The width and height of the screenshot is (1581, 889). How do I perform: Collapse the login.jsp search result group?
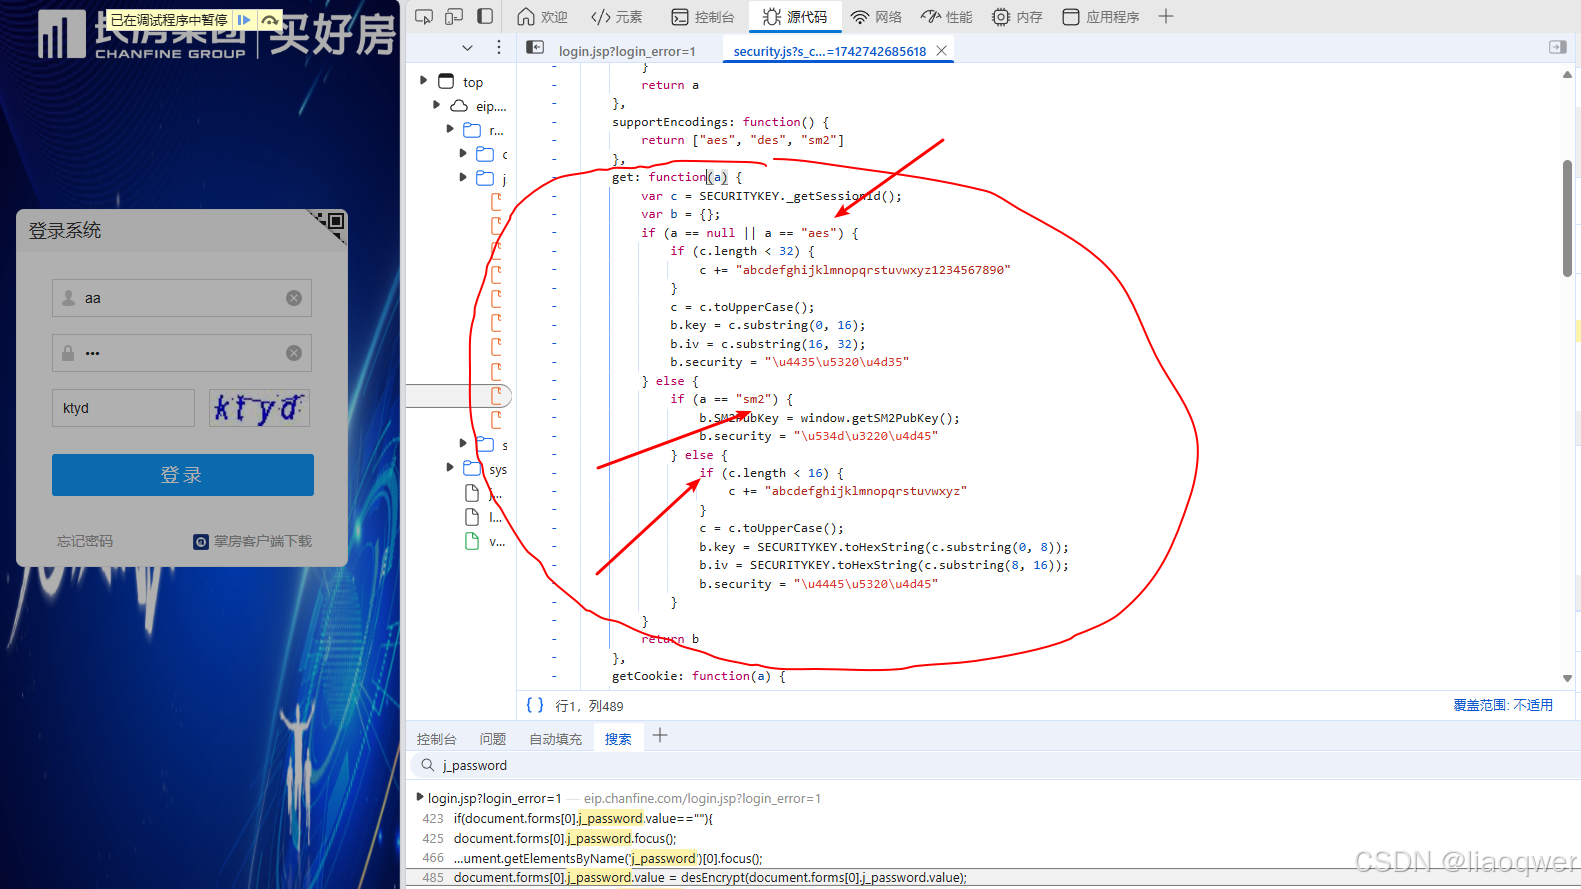(x=420, y=797)
